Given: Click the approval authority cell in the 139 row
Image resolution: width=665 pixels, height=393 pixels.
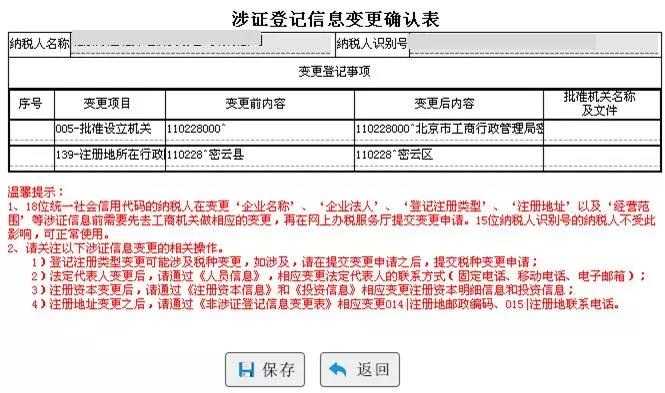Looking at the screenshot, I should point(601,158).
